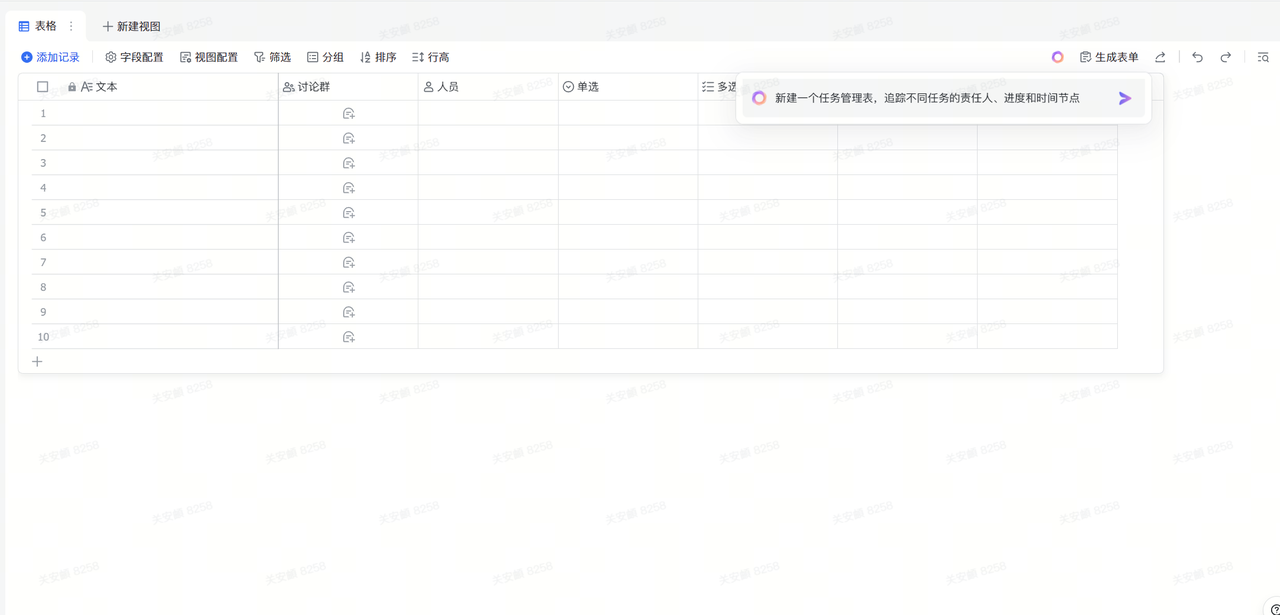Focus the AI prompt text input

[x=940, y=98]
